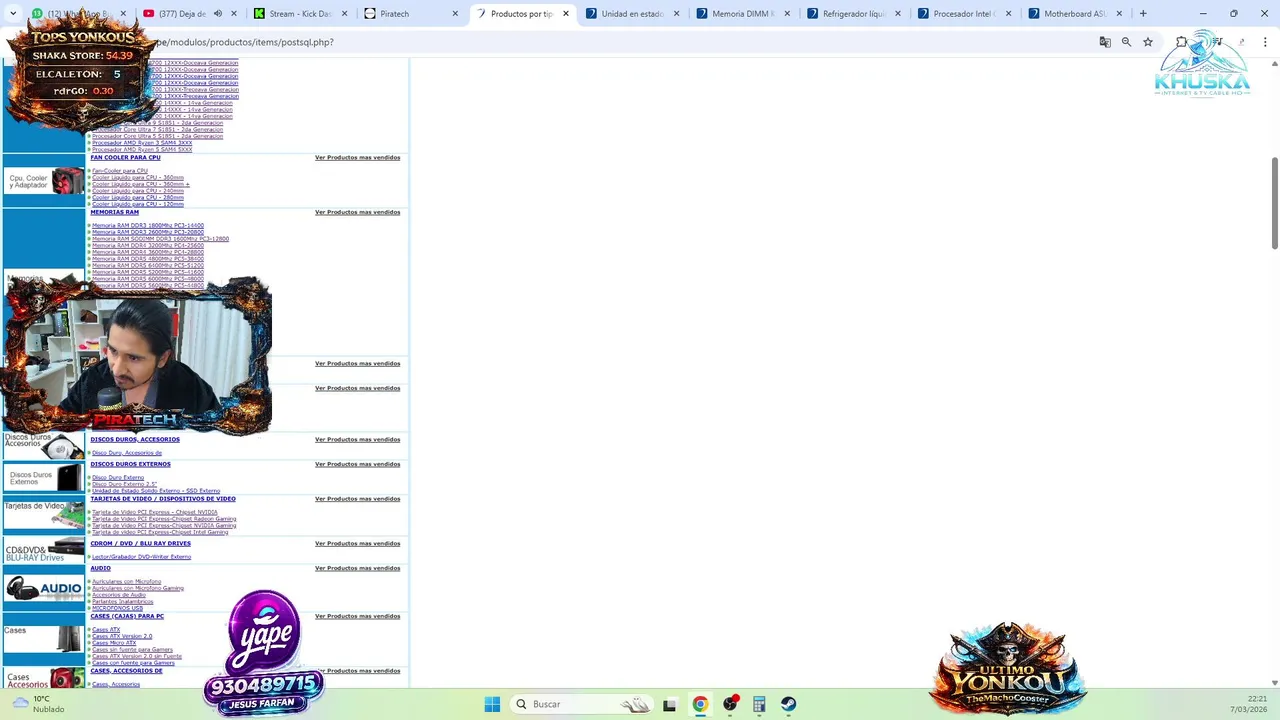
Task: Open Ver Productos mas vendidos for Audio
Action: coord(357,568)
